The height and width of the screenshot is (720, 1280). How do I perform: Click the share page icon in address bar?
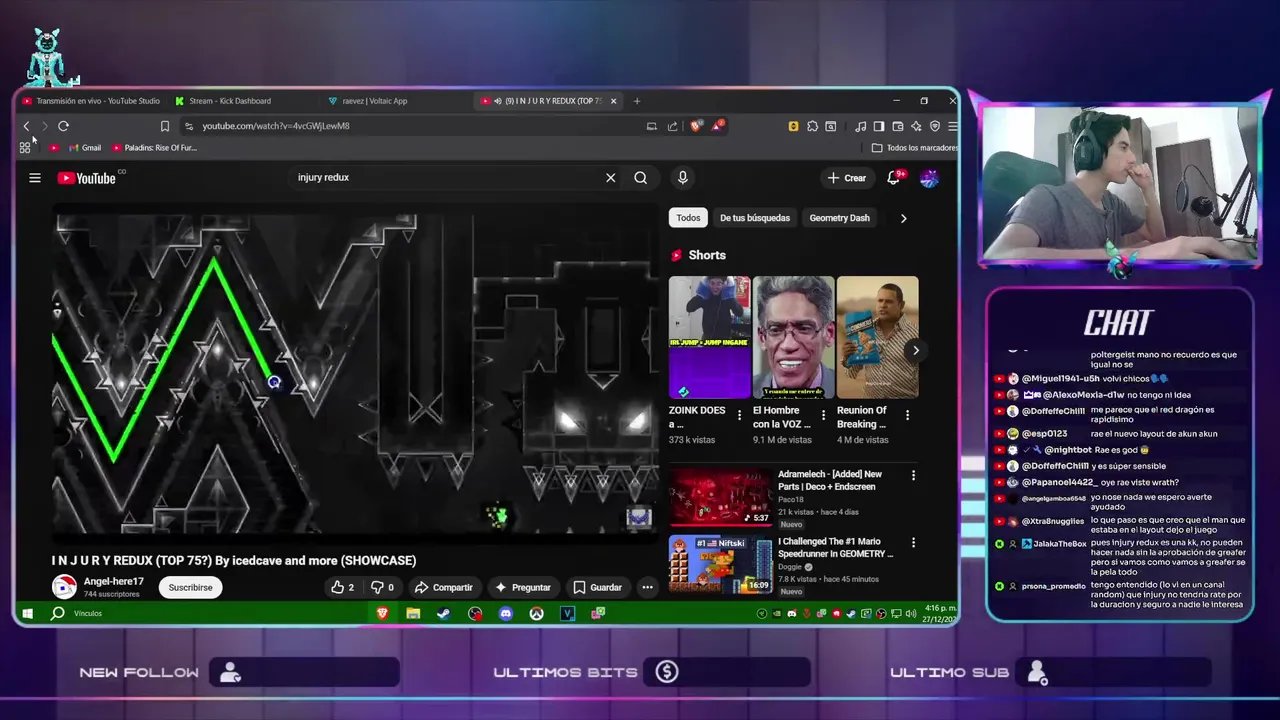(x=672, y=126)
